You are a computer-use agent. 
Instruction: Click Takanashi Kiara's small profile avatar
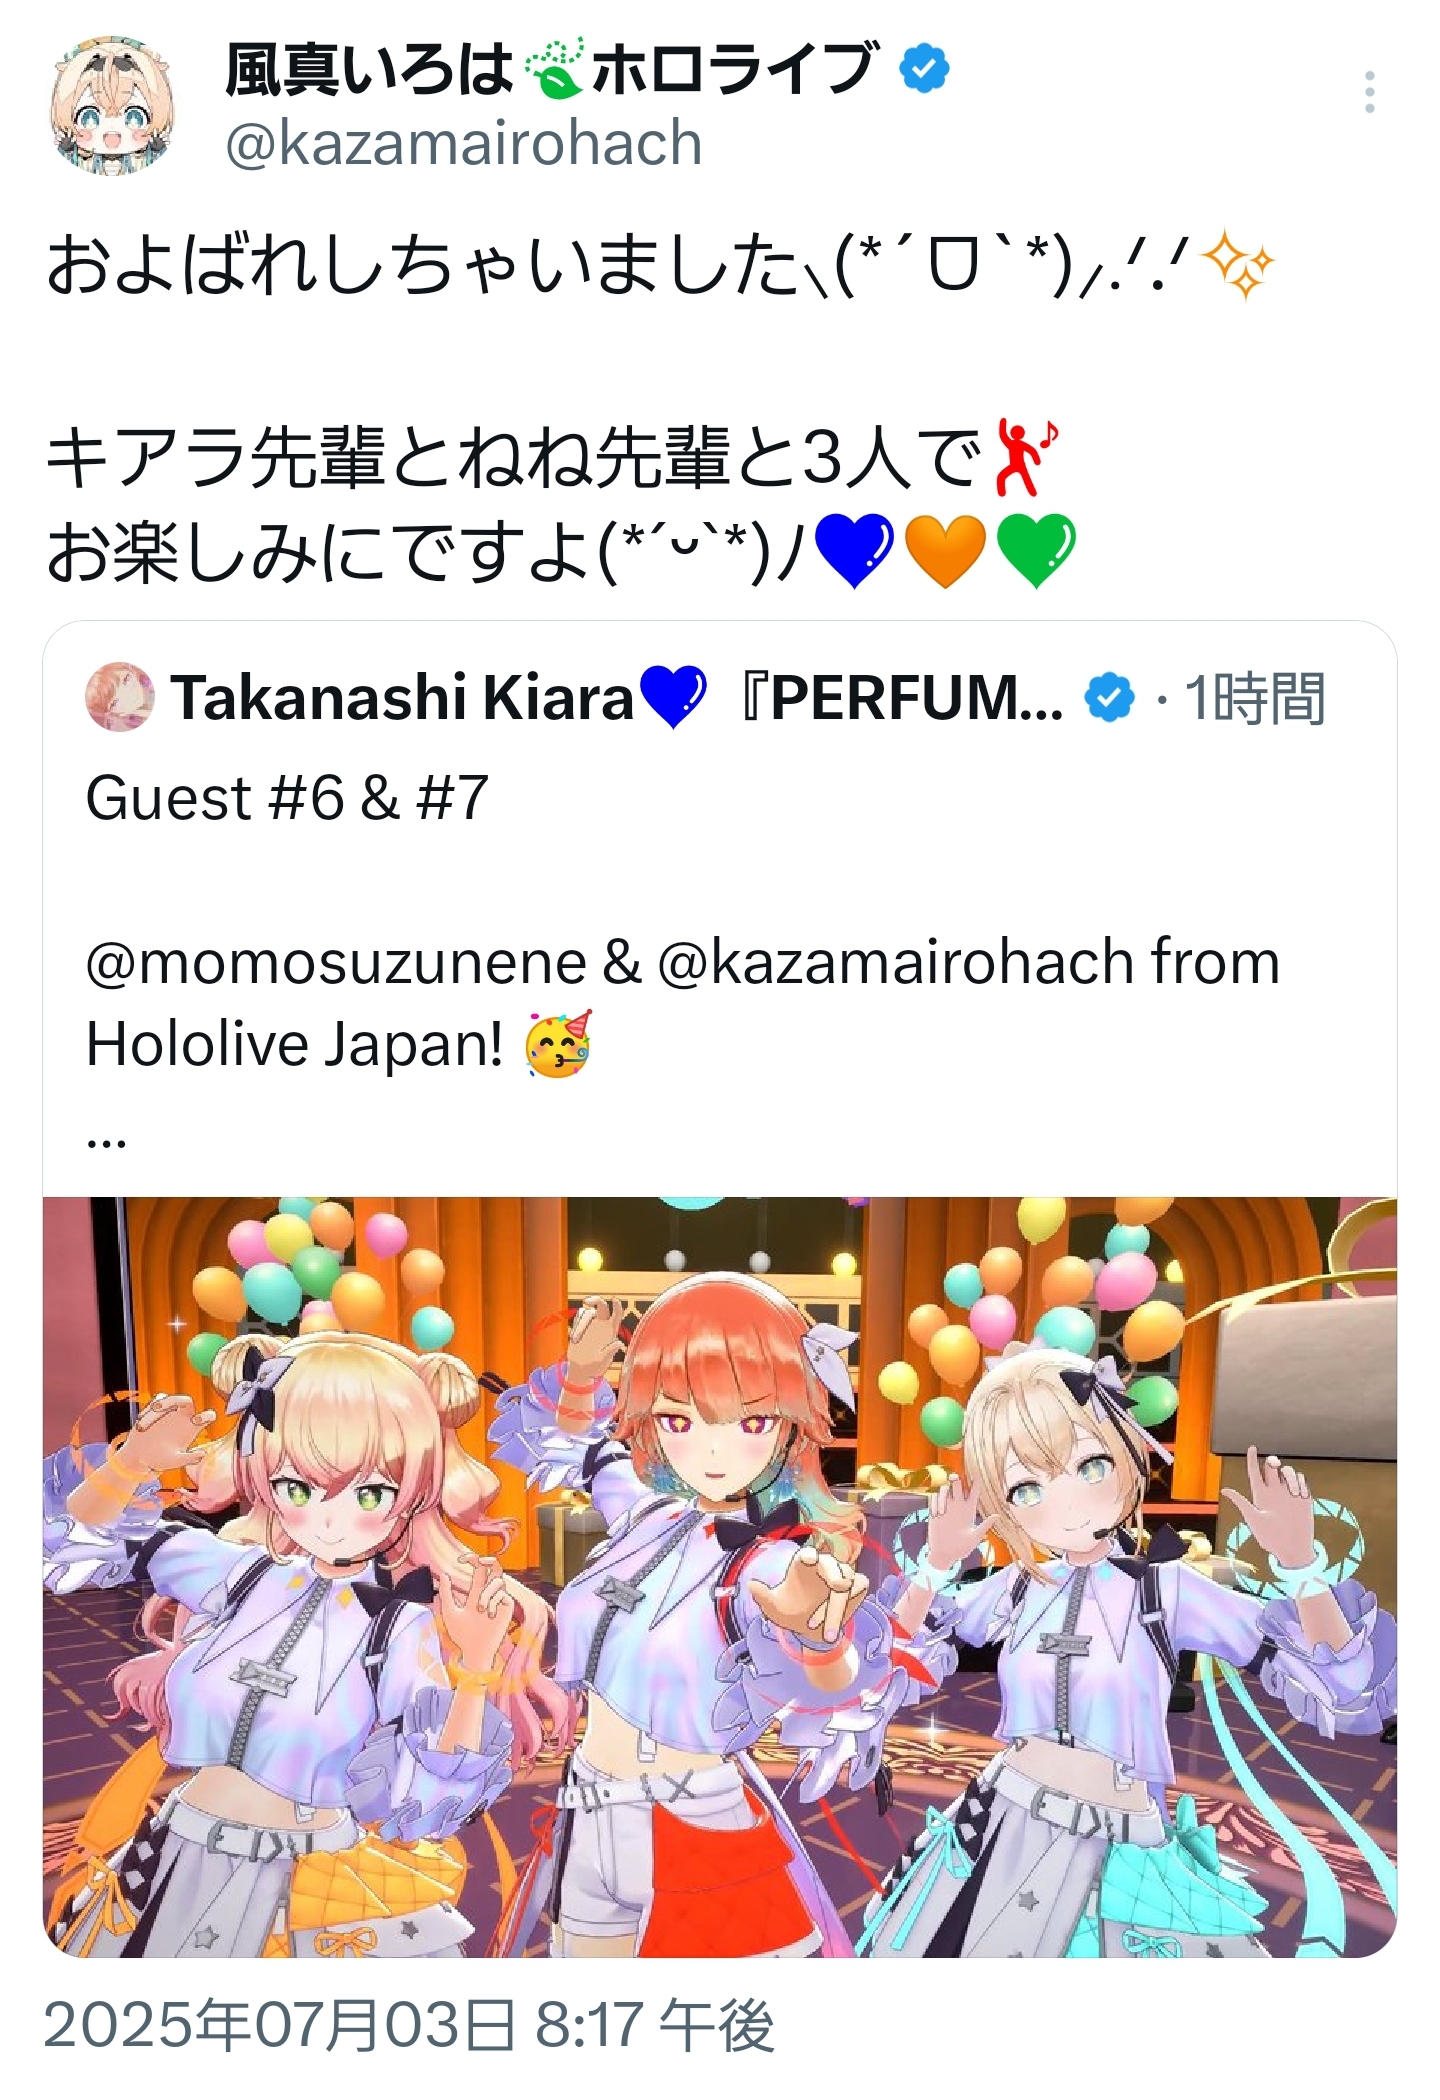[x=120, y=696]
